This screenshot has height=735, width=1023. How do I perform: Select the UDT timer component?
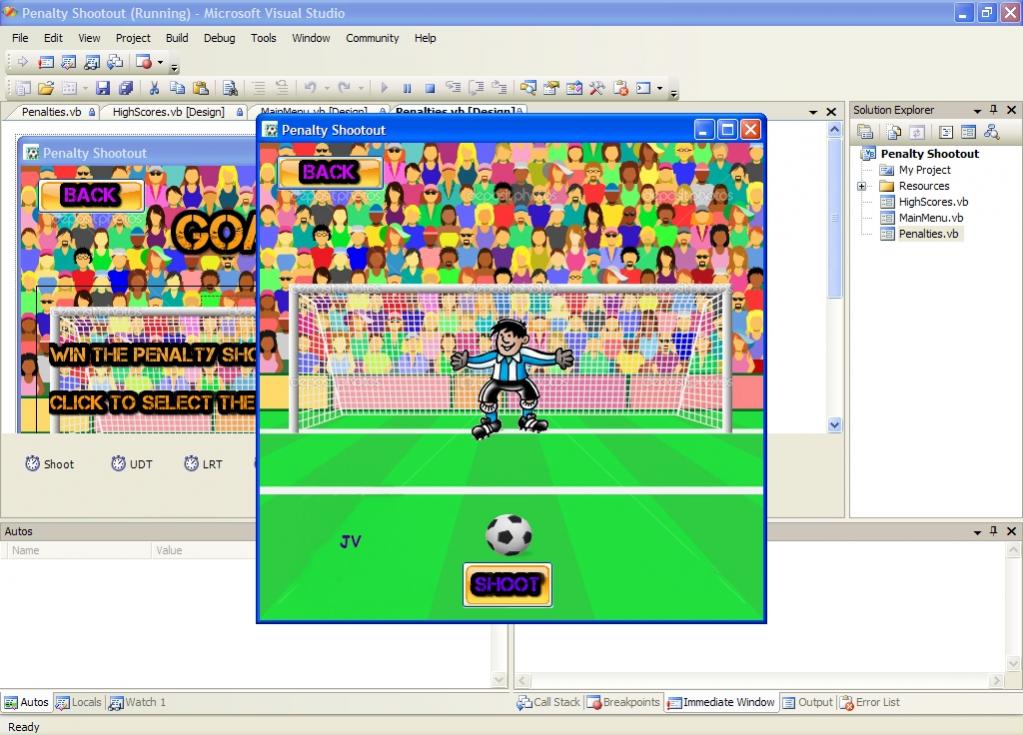[x=132, y=464]
